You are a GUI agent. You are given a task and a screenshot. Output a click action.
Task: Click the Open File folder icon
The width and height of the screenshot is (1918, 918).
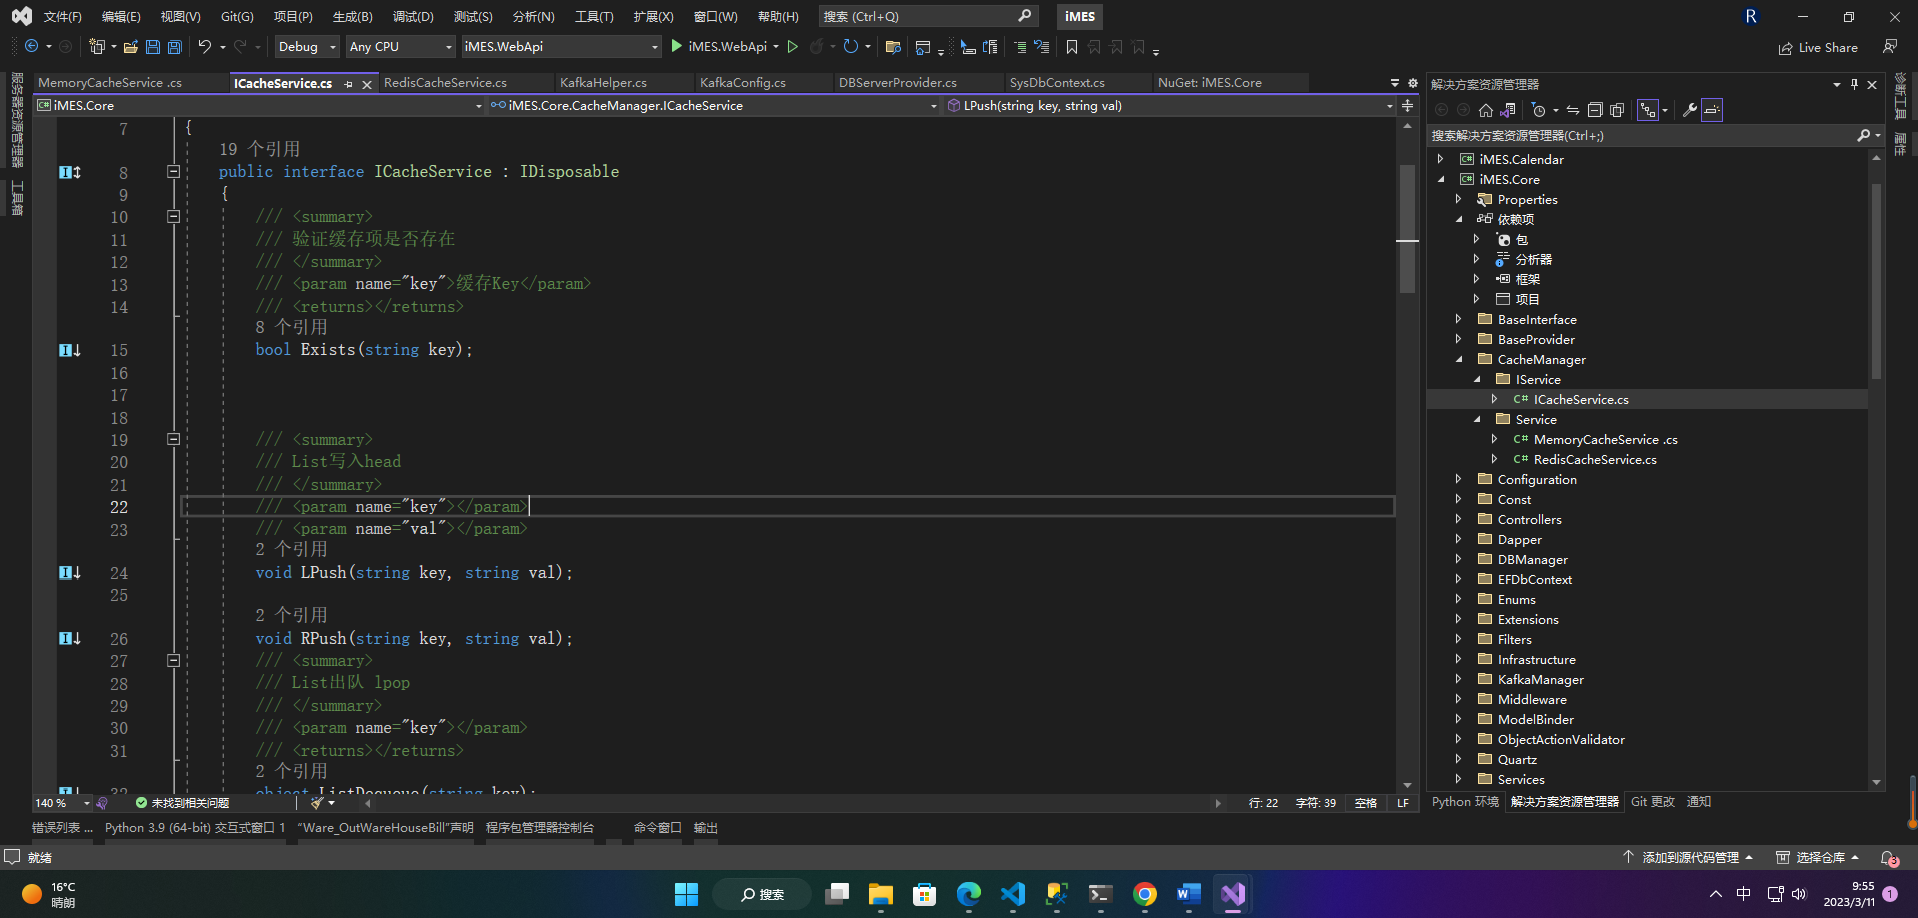(x=130, y=47)
